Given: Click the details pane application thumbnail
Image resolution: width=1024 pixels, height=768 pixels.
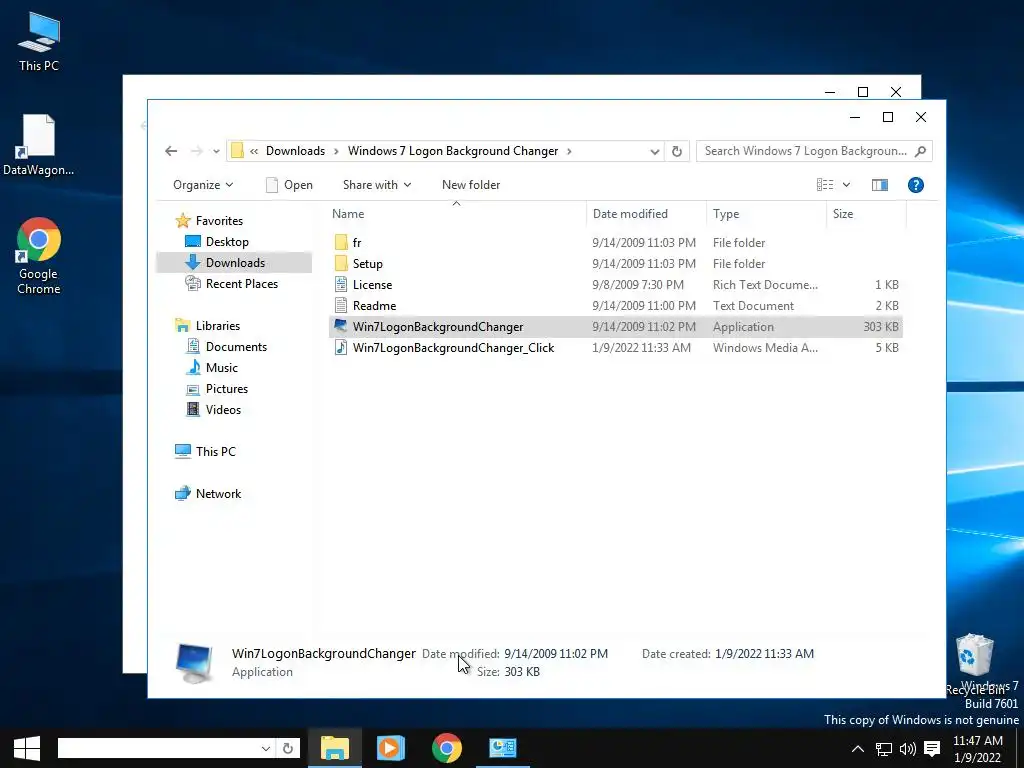Looking at the screenshot, I should point(195,663).
